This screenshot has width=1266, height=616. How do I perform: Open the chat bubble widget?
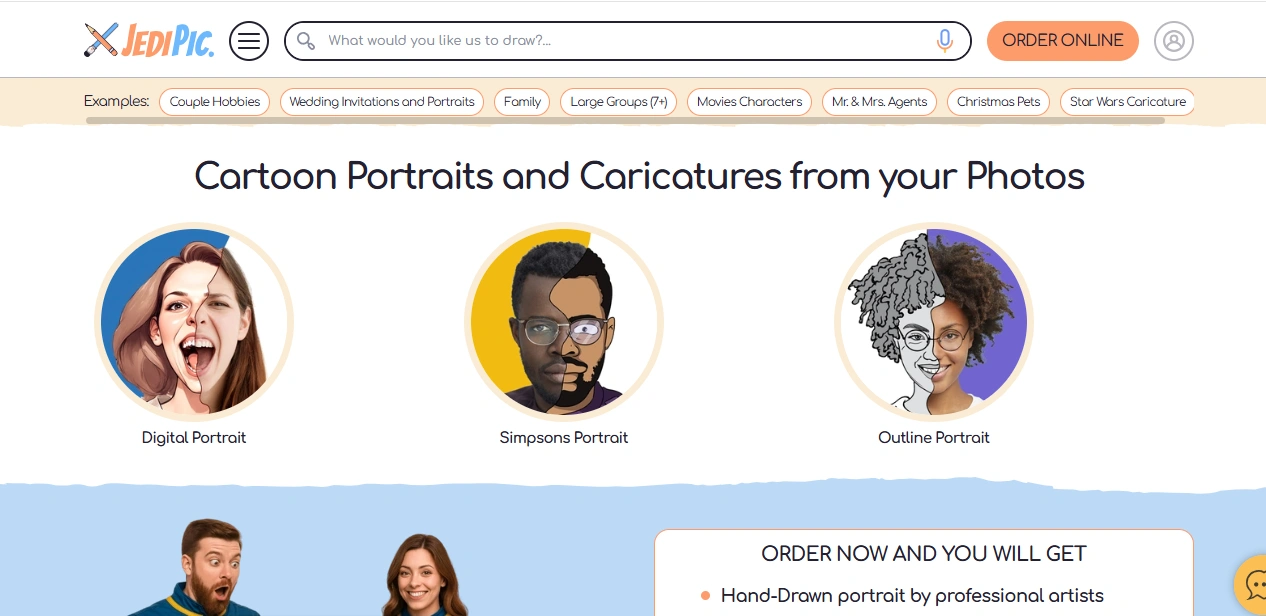click(x=1253, y=586)
